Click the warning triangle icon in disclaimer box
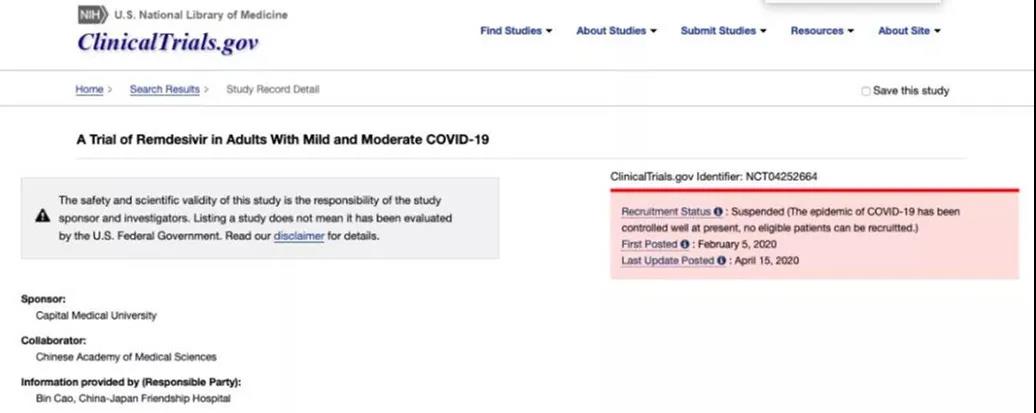Viewport: 1036px width, 413px height. (x=42, y=215)
